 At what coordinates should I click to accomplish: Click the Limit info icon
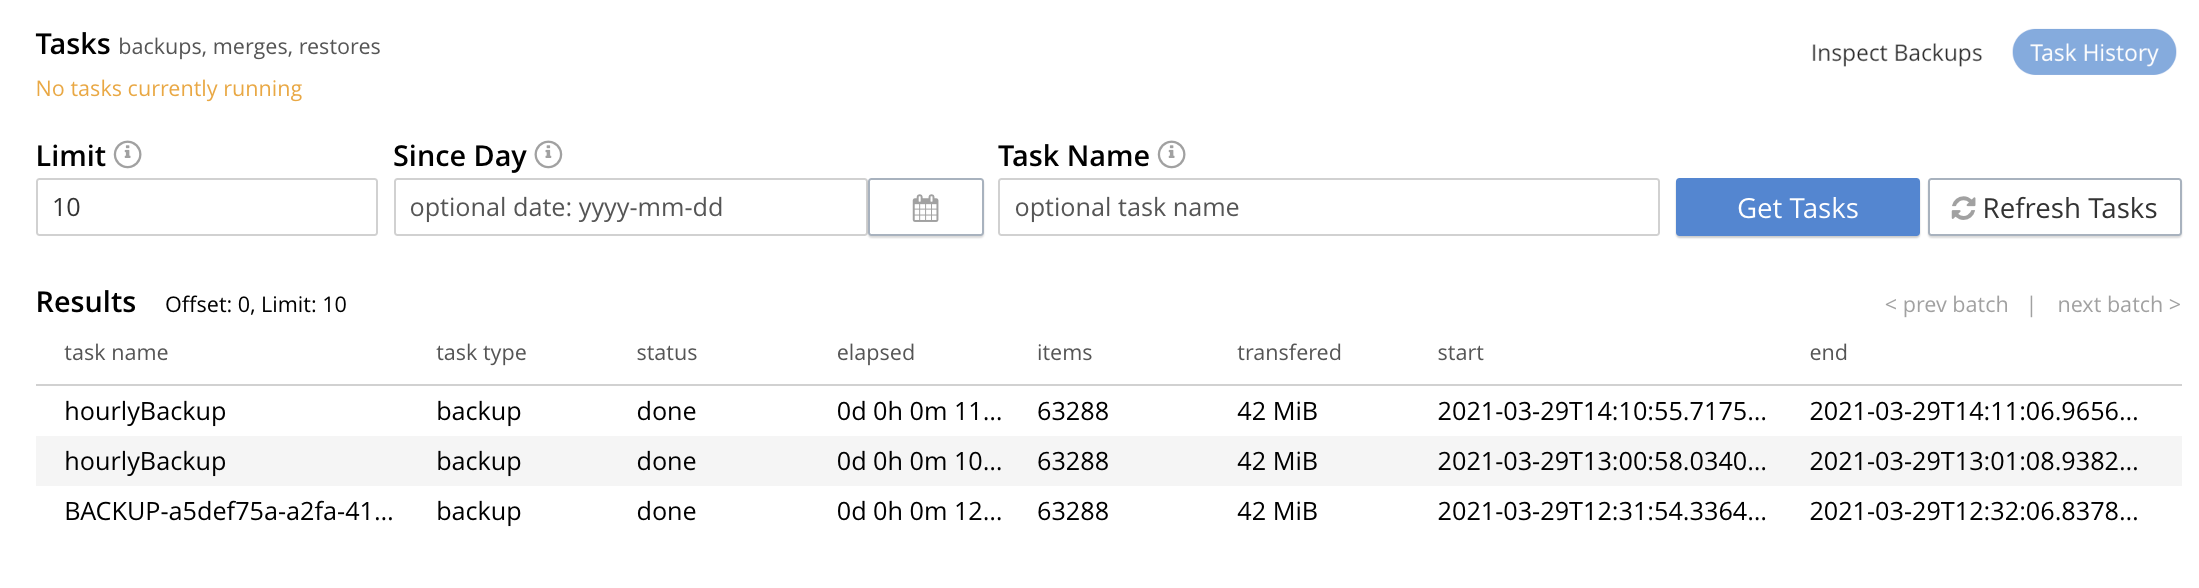127,155
